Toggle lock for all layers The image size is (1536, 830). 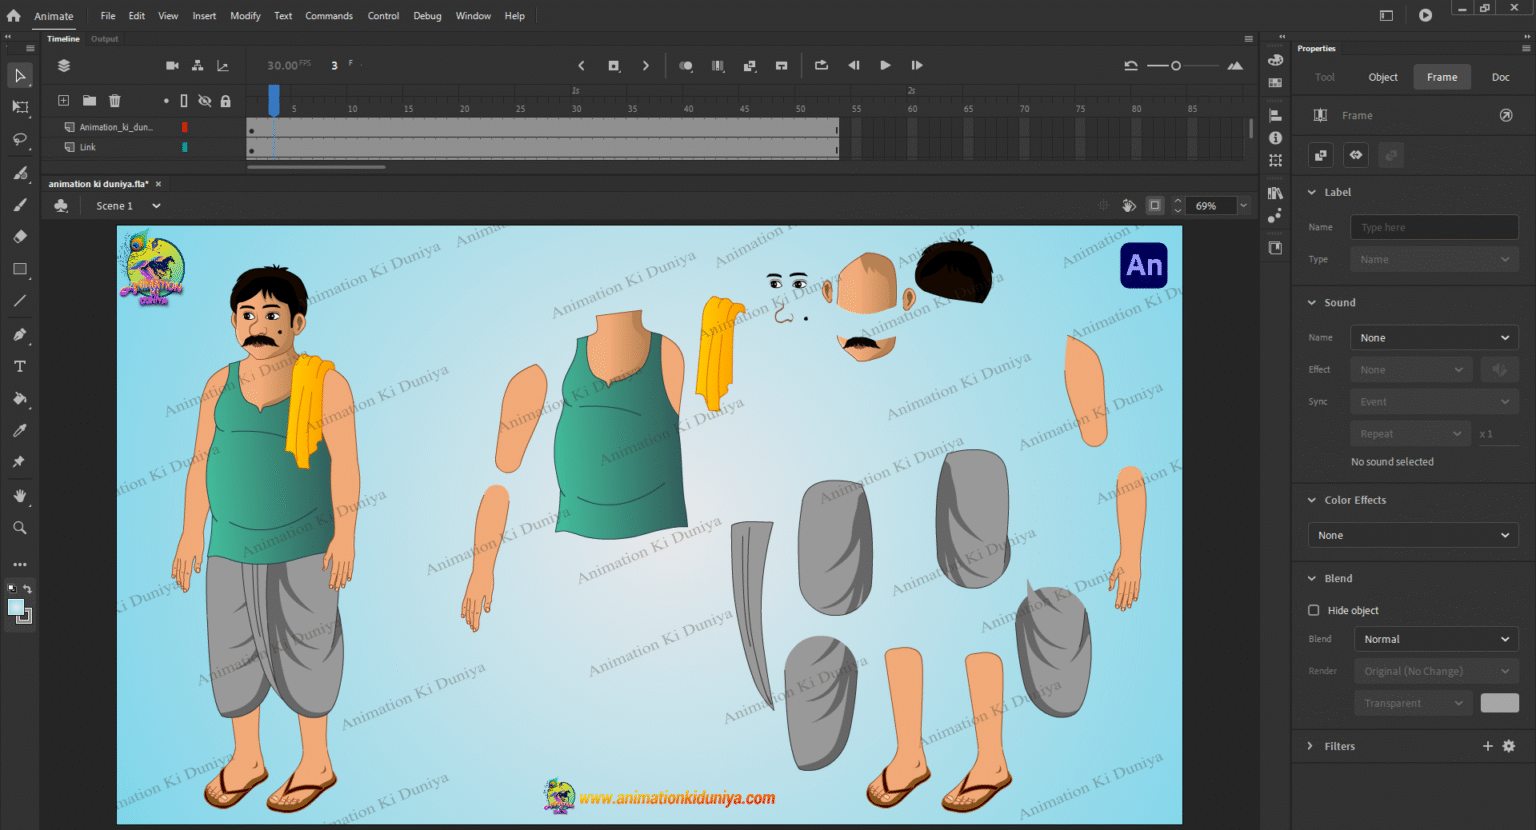pos(226,101)
